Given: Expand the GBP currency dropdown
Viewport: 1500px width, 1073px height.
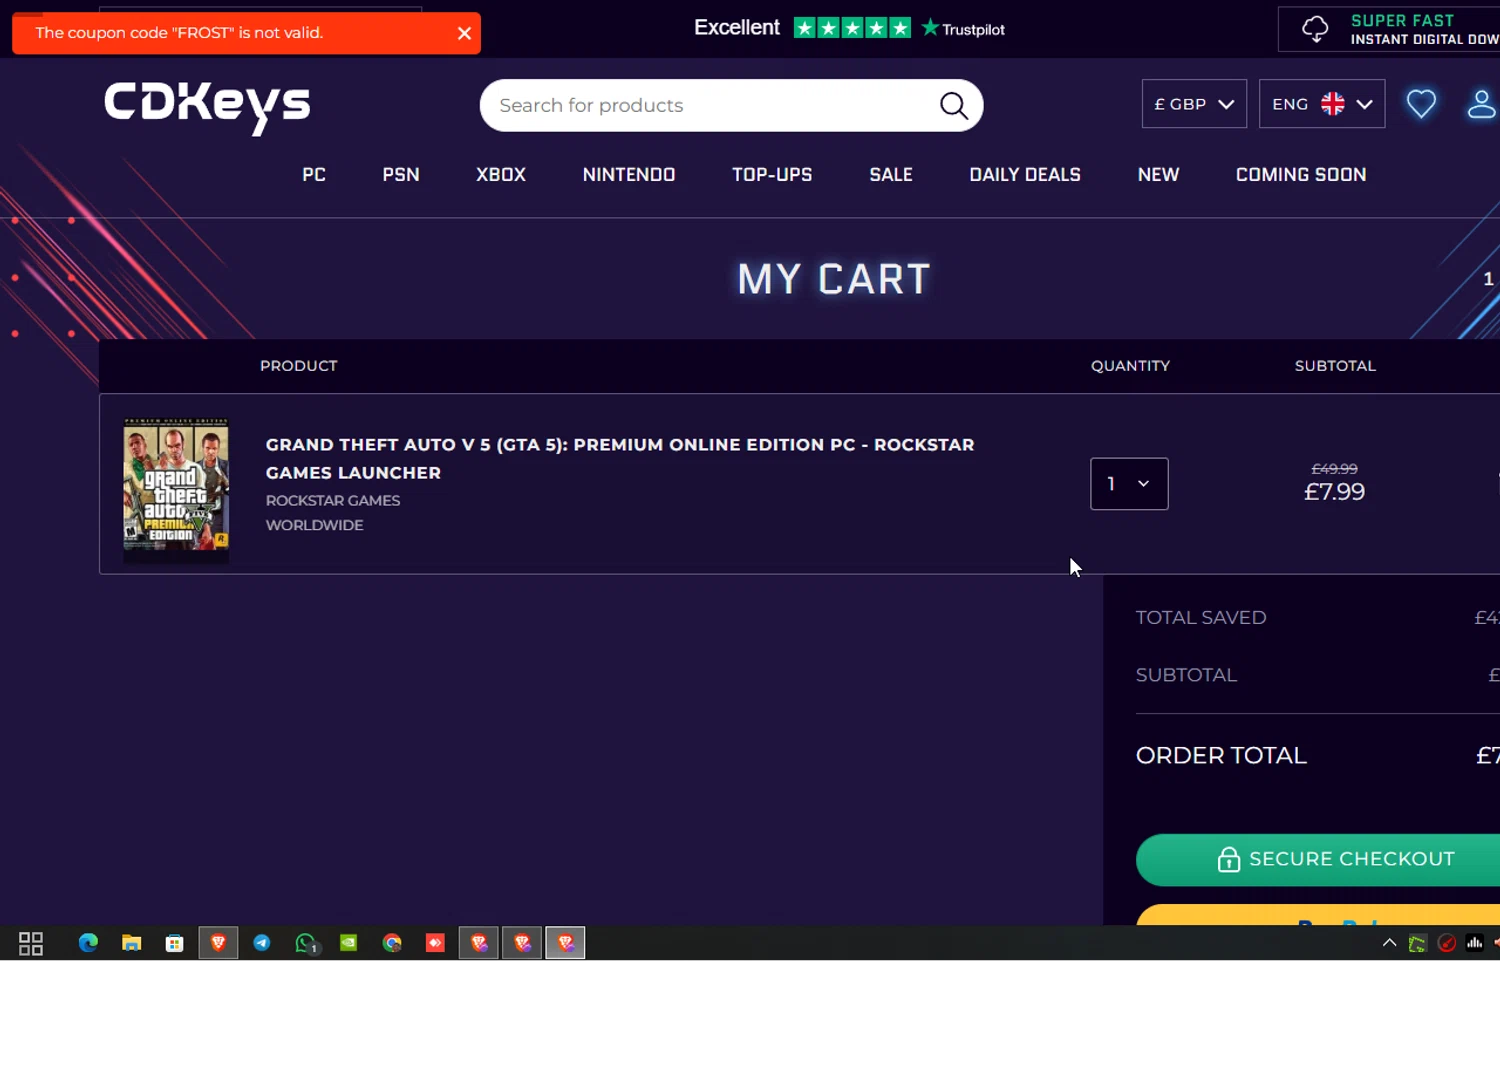Looking at the screenshot, I should 1194,104.
